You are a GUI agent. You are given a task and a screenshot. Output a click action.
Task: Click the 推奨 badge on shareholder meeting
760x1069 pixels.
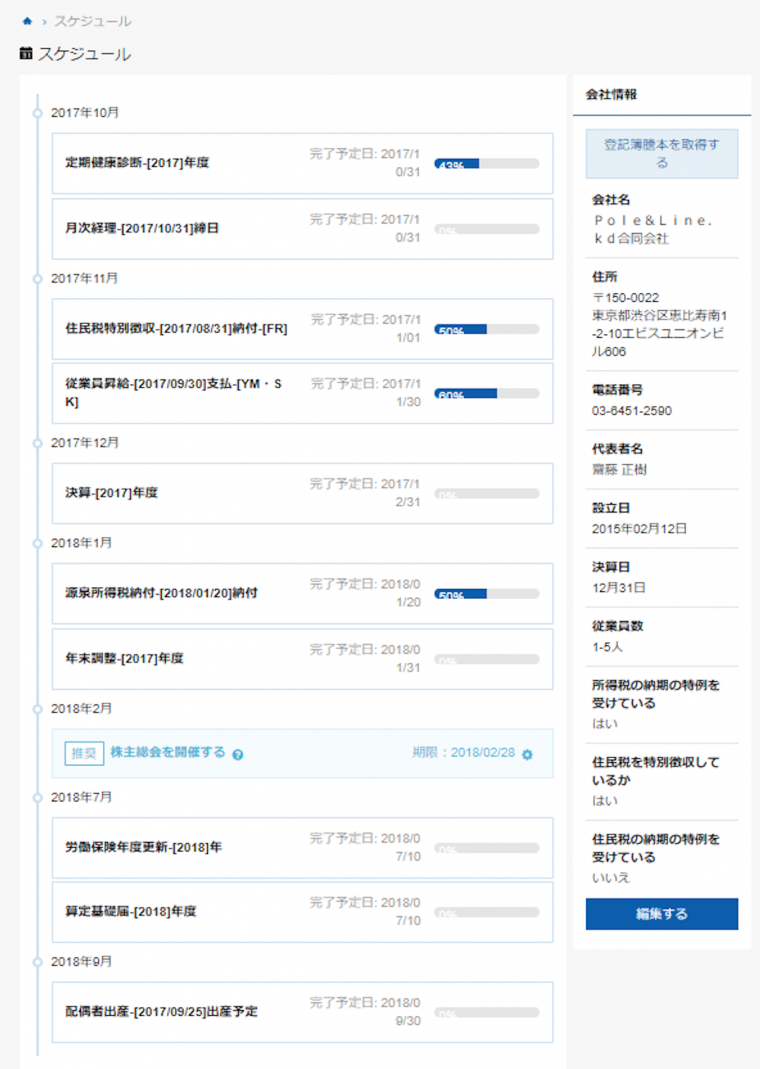pyautogui.click(x=85, y=753)
